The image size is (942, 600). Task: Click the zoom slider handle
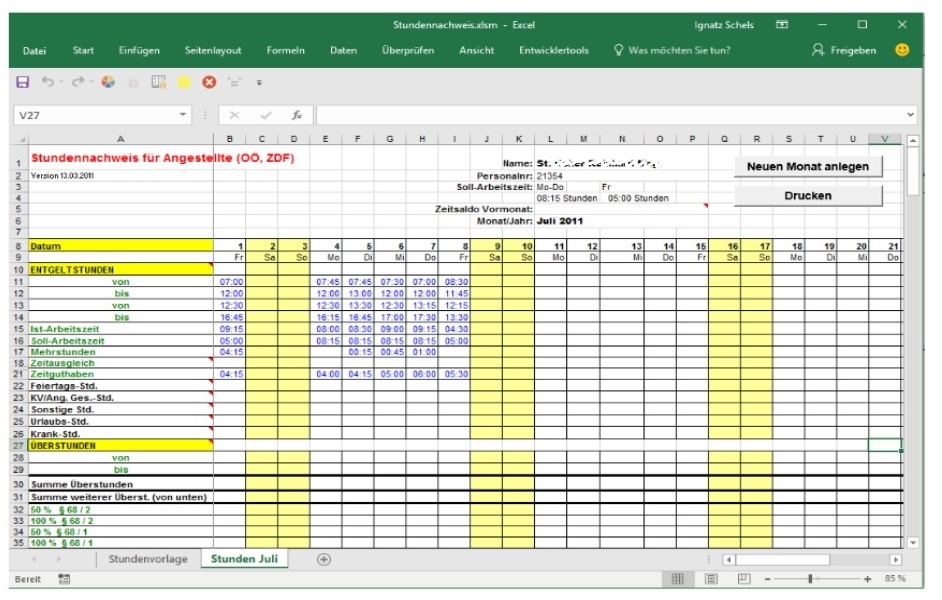(810, 579)
